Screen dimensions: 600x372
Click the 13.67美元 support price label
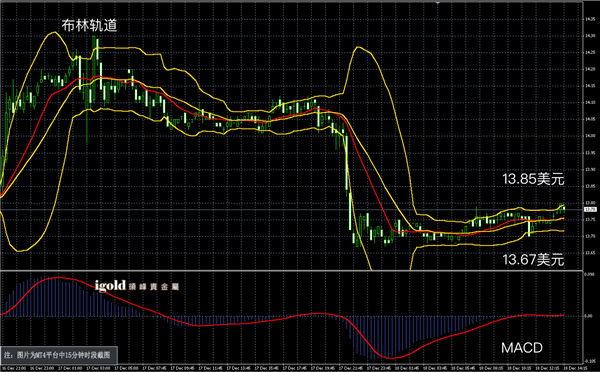pyautogui.click(x=533, y=259)
